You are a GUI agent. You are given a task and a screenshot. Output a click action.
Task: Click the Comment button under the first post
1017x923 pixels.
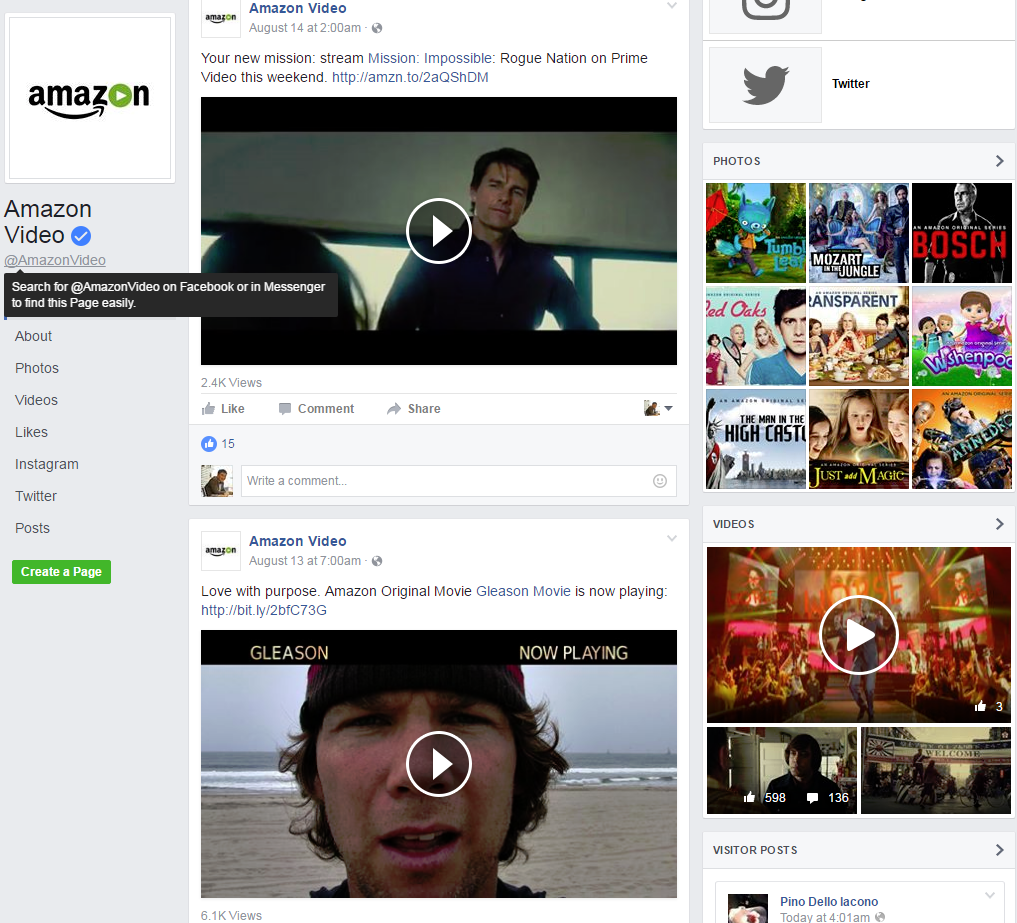point(317,409)
